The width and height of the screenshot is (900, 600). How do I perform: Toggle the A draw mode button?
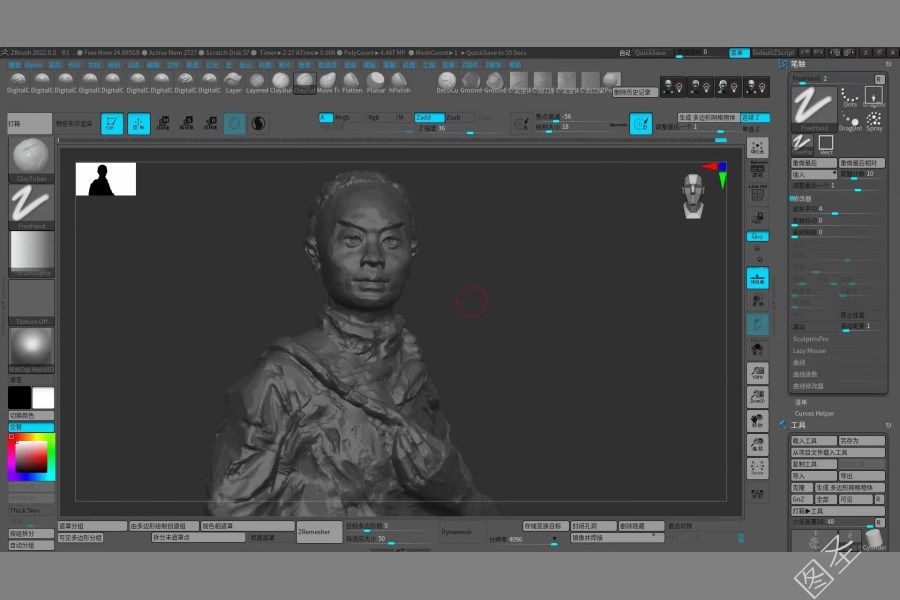pyautogui.click(x=325, y=117)
